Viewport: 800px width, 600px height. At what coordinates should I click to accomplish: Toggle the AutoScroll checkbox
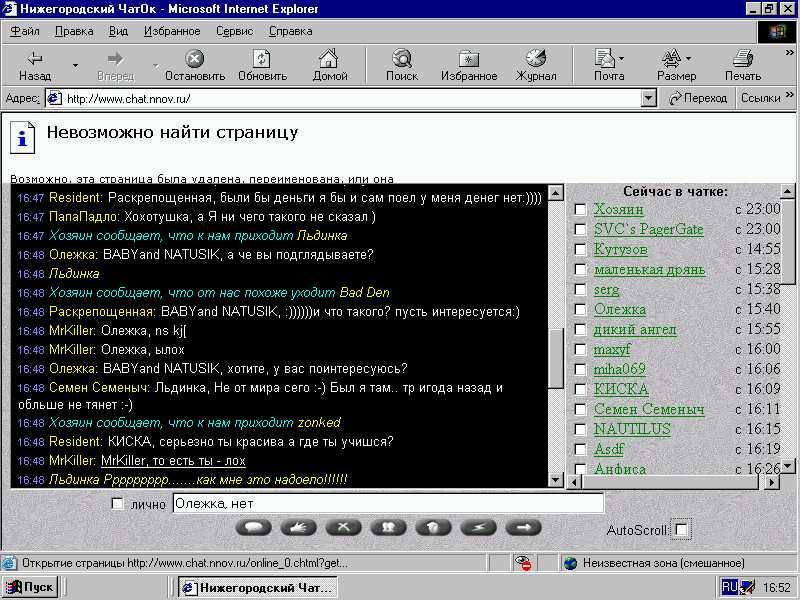[x=681, y=528]
